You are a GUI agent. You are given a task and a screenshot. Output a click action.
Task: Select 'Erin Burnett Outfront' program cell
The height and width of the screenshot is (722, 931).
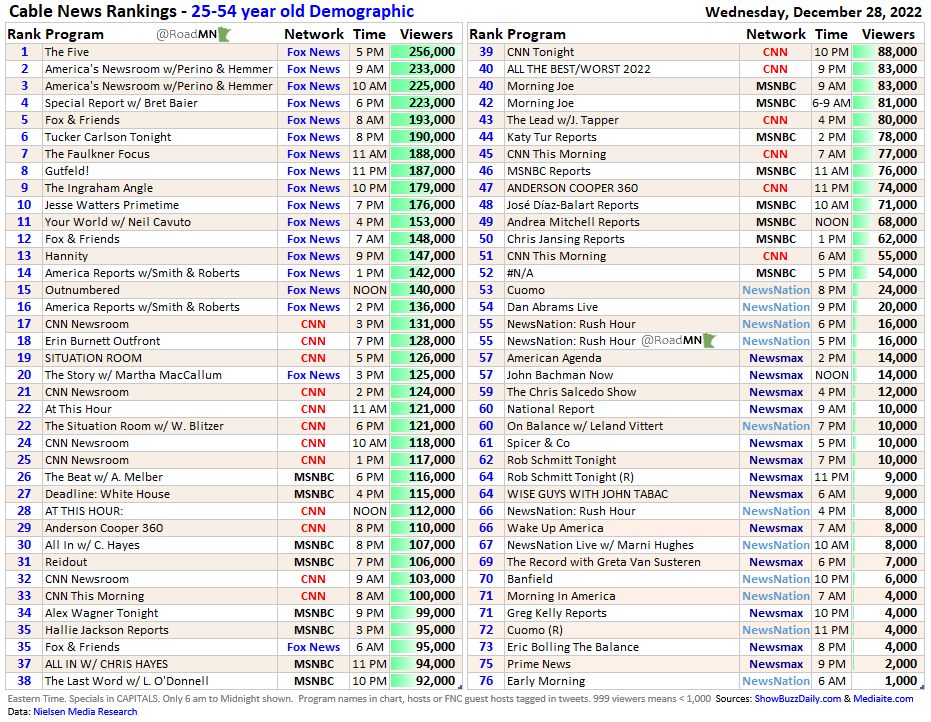pyautogui.click(x=160, y=341)
